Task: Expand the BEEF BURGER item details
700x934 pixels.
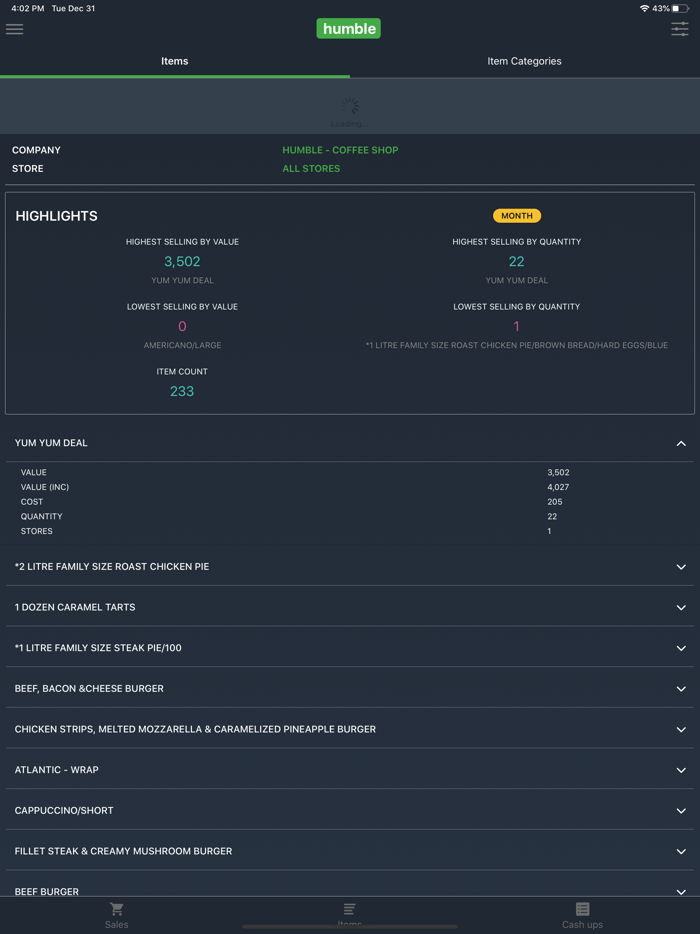Action: click(682, 891)
